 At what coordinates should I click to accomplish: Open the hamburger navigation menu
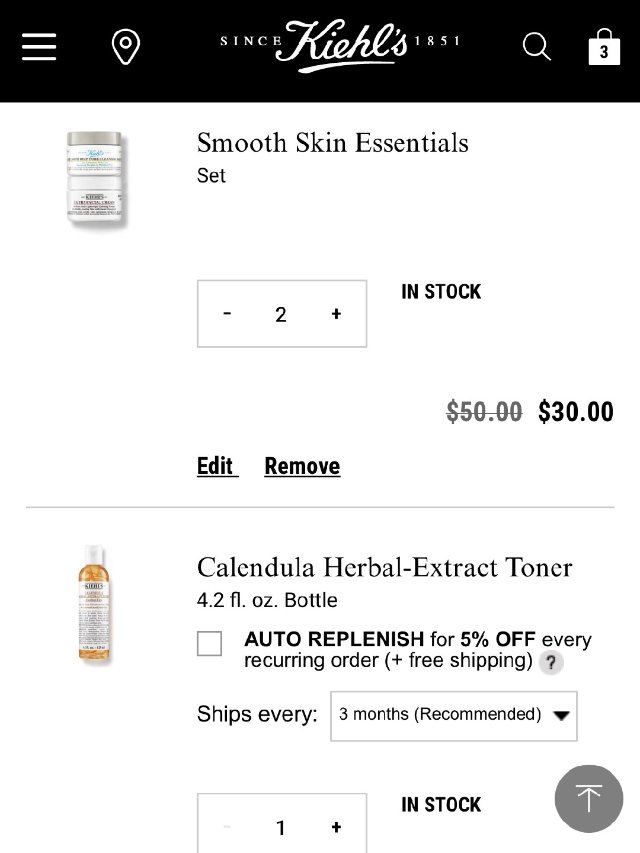coord(39,47)
